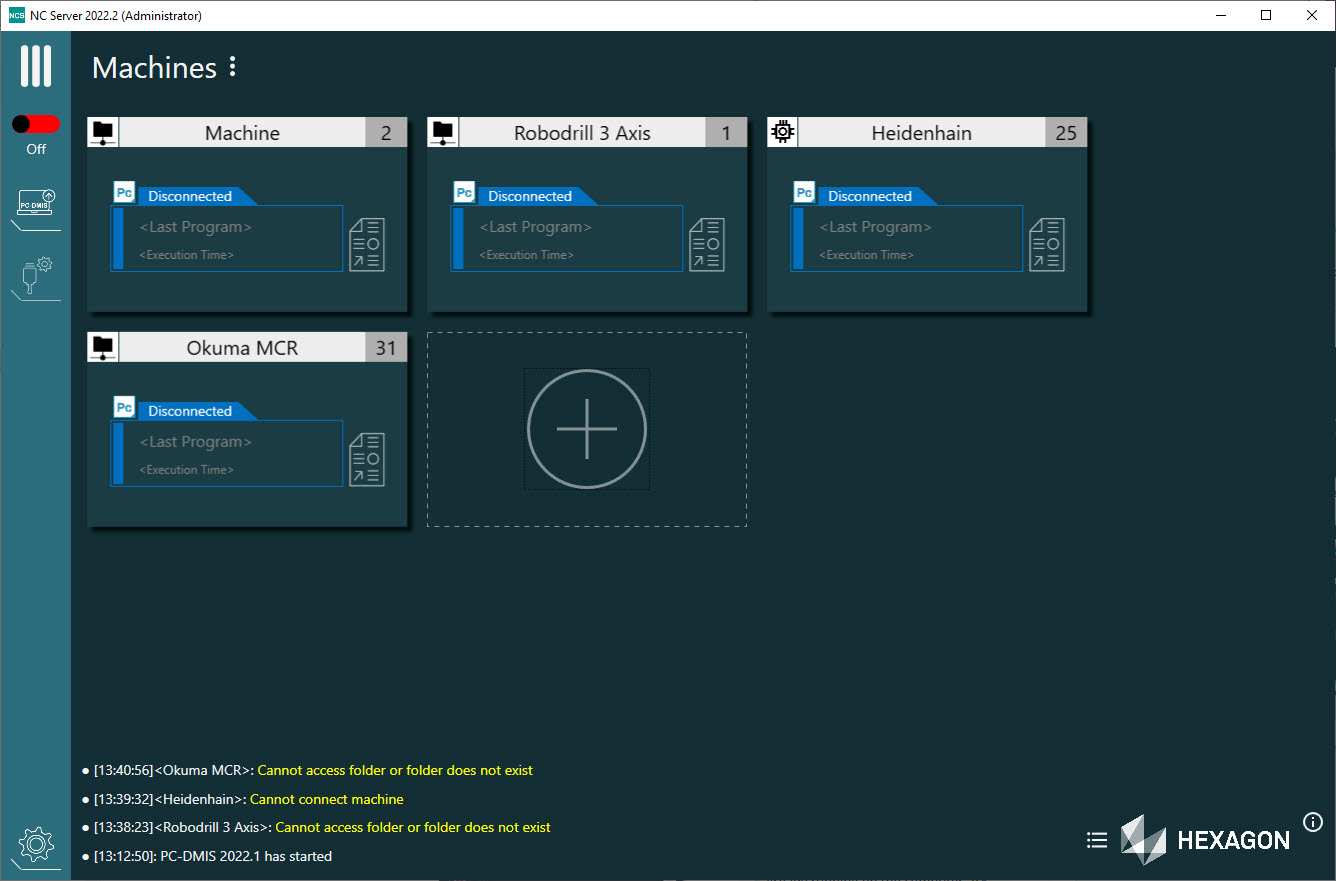
Task: Add a new machine with the plus tile
Action: (586, 429)
